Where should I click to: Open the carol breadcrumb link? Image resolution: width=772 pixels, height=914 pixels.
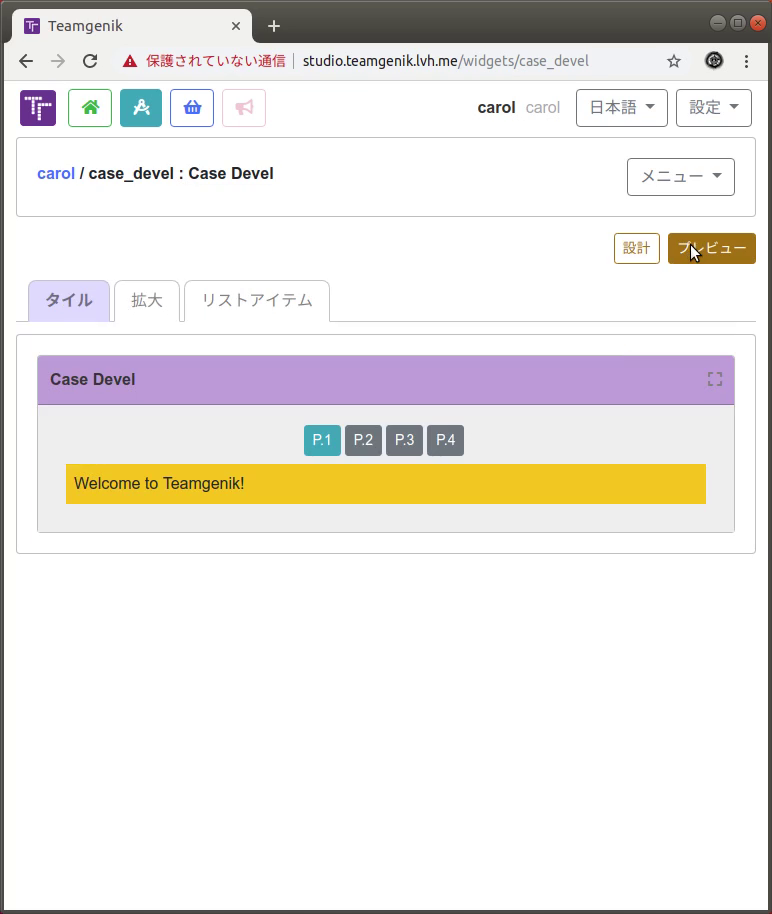point(56,174)
